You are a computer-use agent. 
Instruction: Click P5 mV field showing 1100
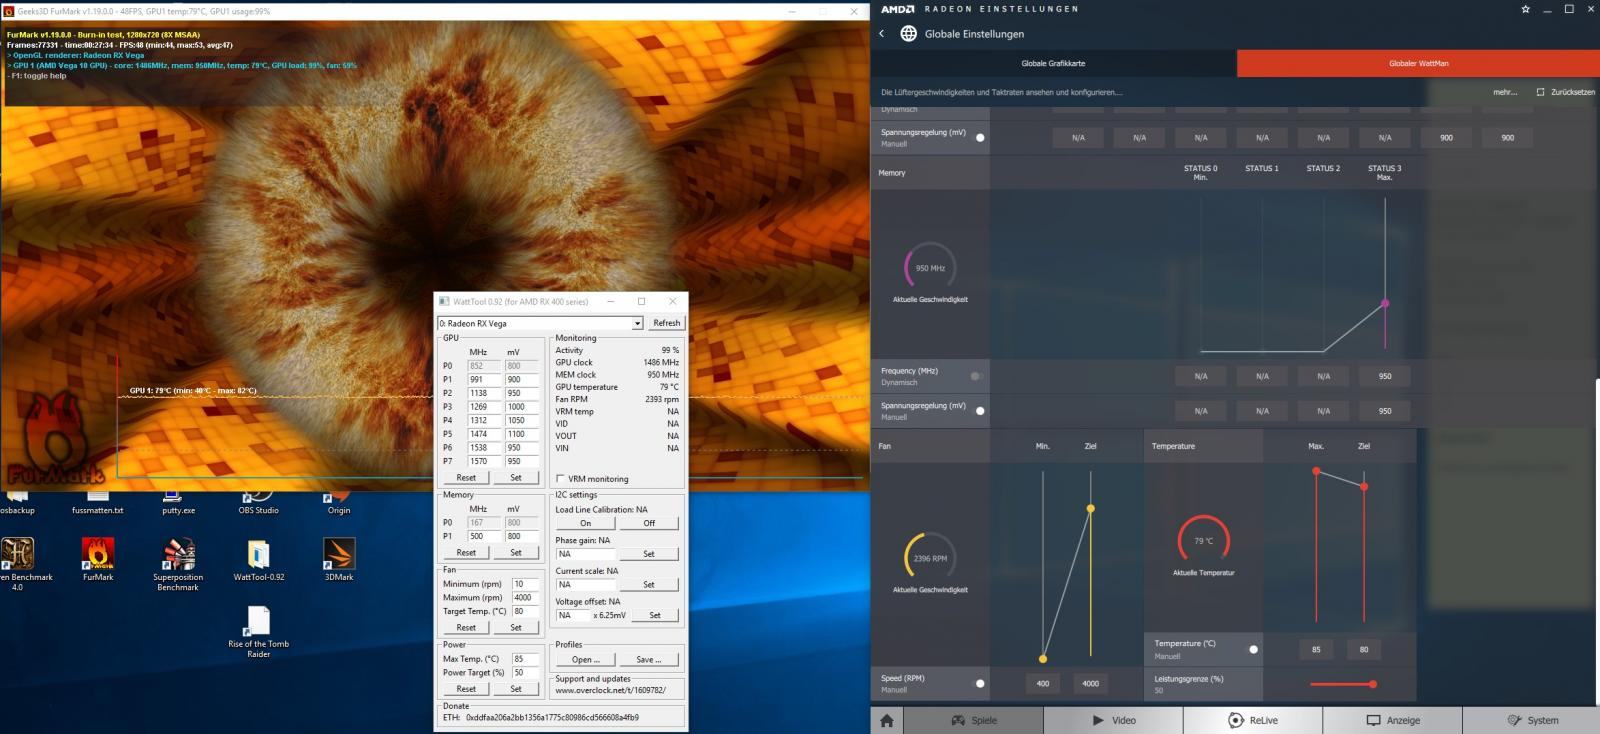(x=522, y=434)
